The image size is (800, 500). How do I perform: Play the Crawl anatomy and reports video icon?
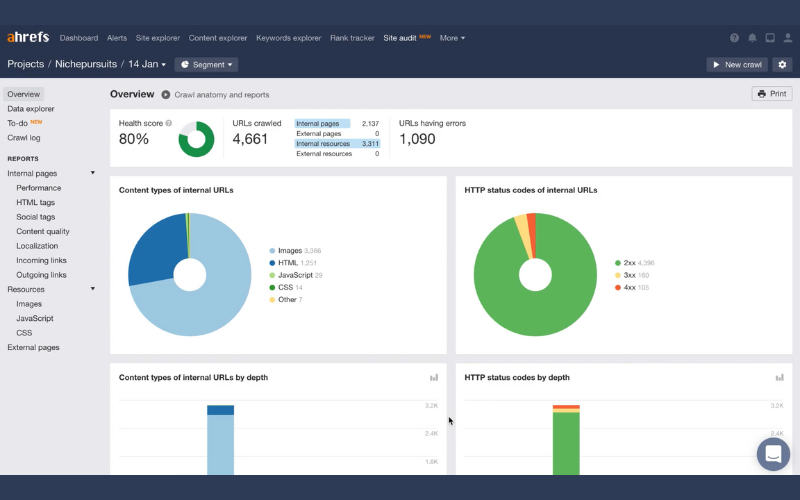tap(166, 94)
